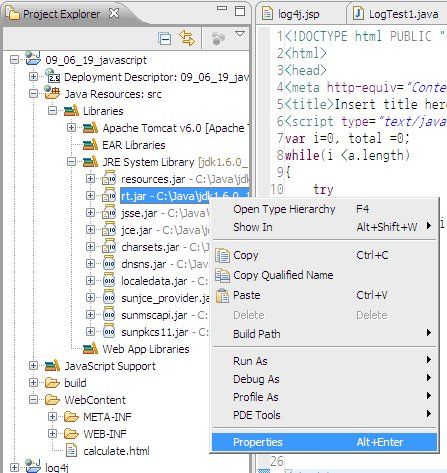Click the Web App Libraries icon

90,348
